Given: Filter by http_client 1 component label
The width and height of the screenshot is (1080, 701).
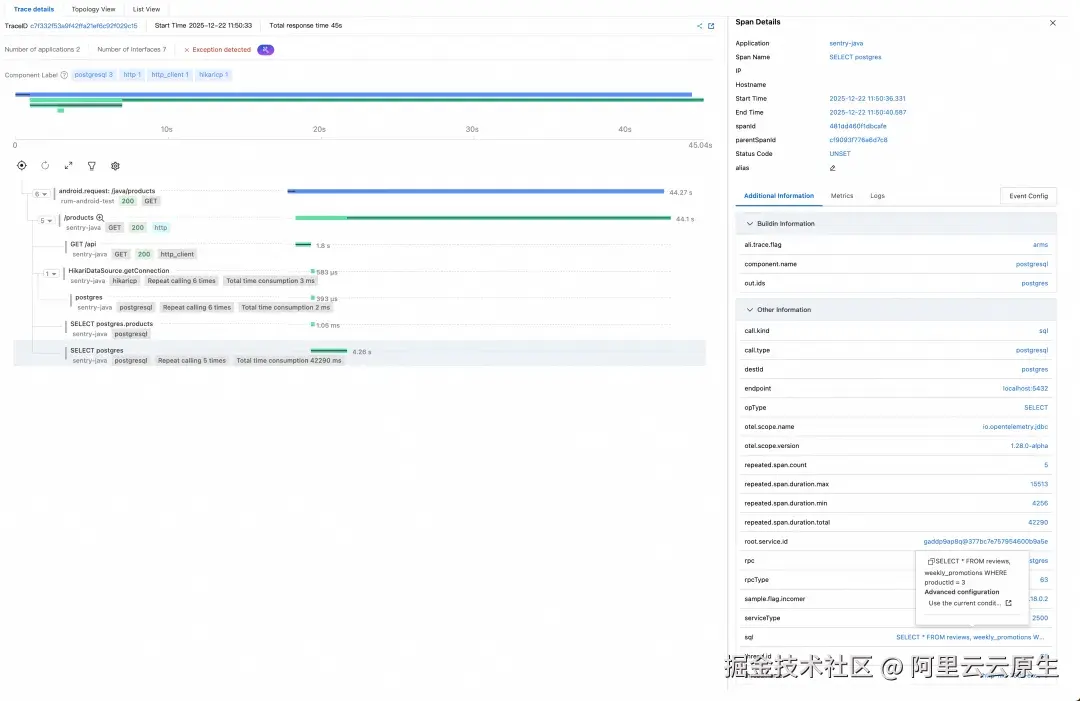Looking at the screenshot, I should tap(169, 75).
